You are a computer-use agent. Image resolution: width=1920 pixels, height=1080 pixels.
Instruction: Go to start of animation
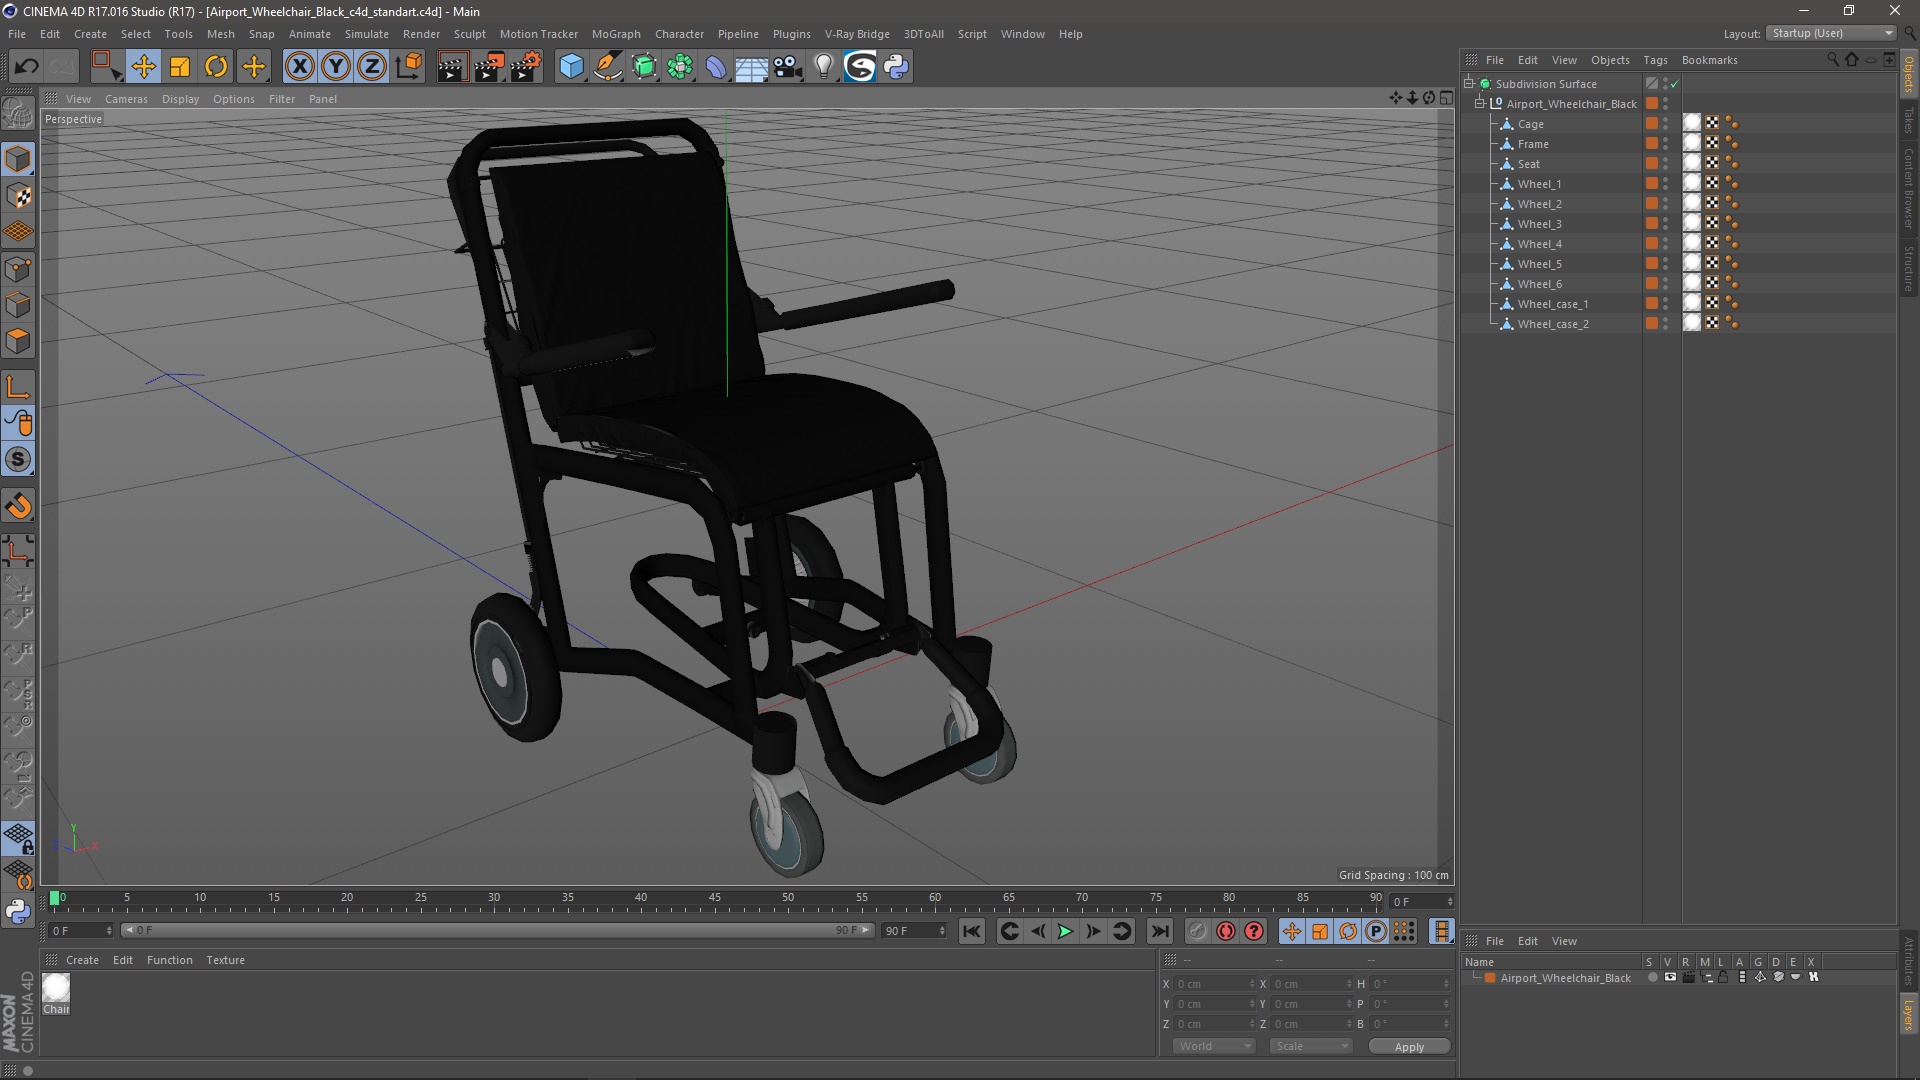971,932
